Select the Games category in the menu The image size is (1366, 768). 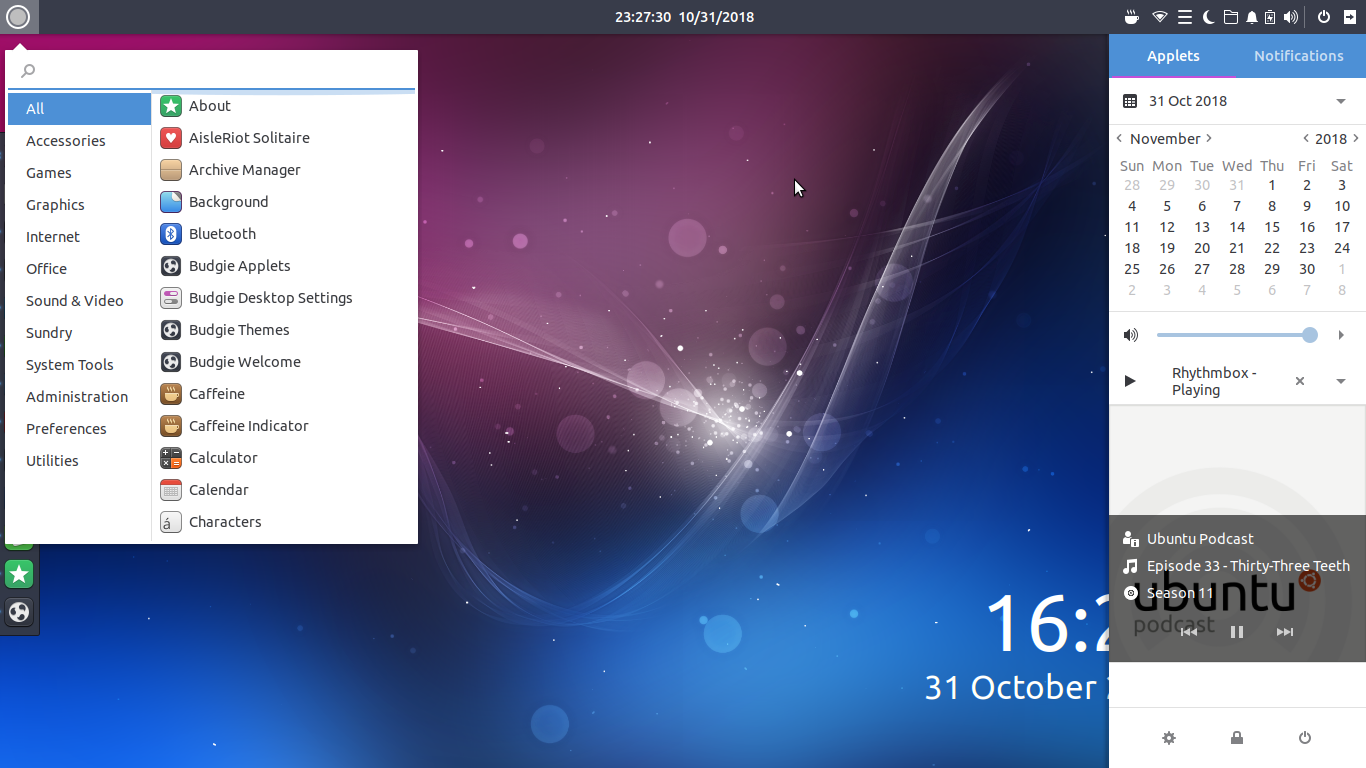pos(48,172)
